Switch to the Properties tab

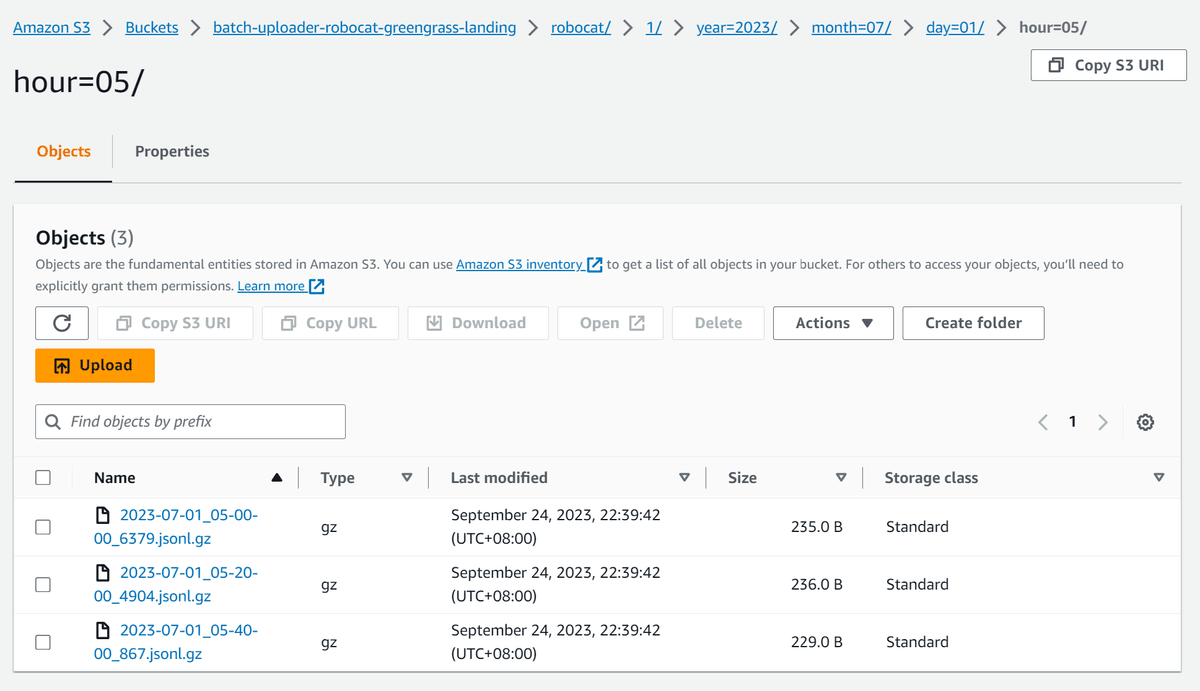(x=172, y=151)
